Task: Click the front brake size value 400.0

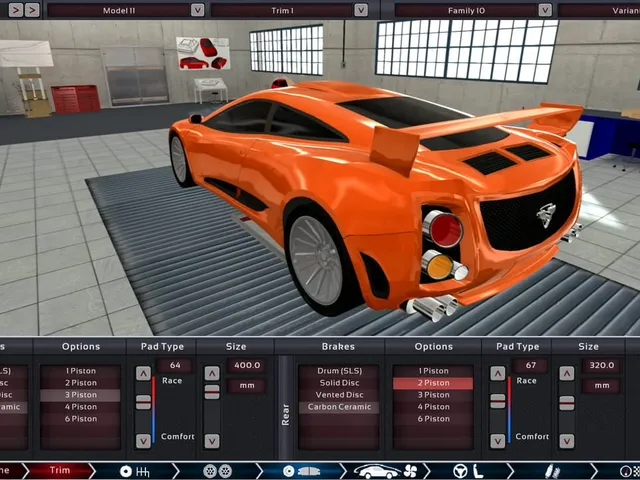Action: [247, 365]
